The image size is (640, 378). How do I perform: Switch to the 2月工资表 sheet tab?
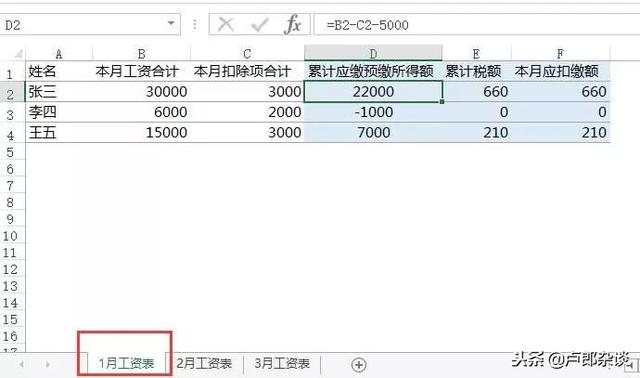coord(204,363)
